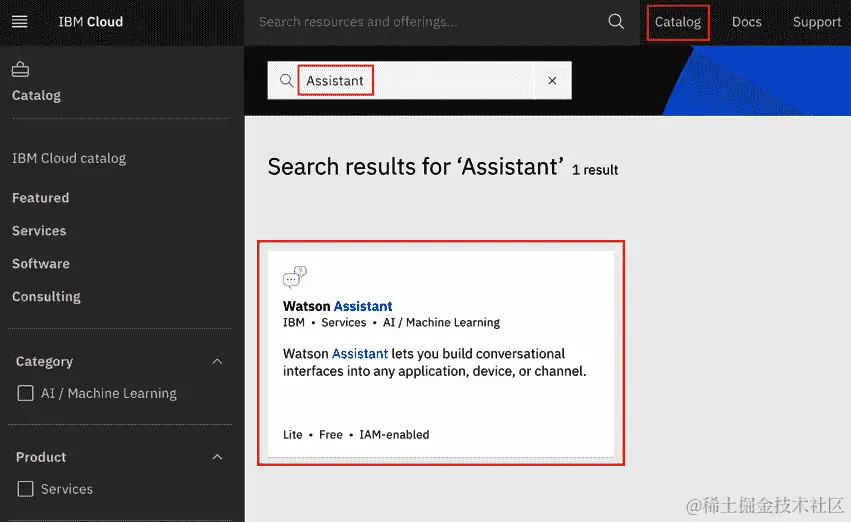Open Support in the top navigation

(817, 22)
